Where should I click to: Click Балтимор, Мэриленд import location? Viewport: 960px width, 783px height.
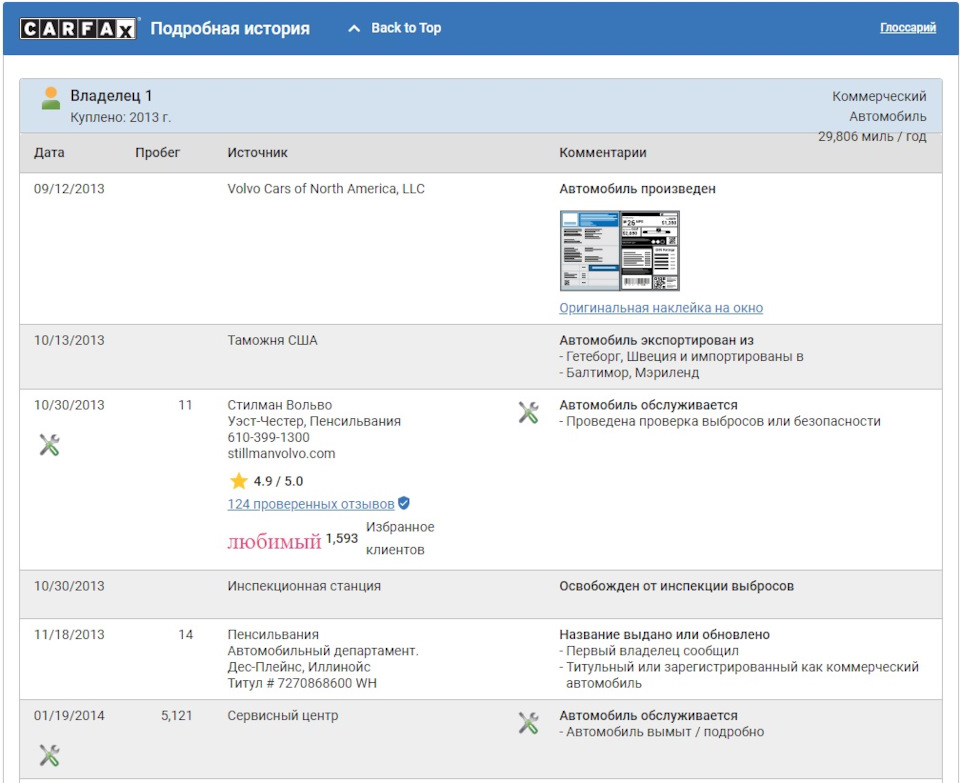pos(632,372)
